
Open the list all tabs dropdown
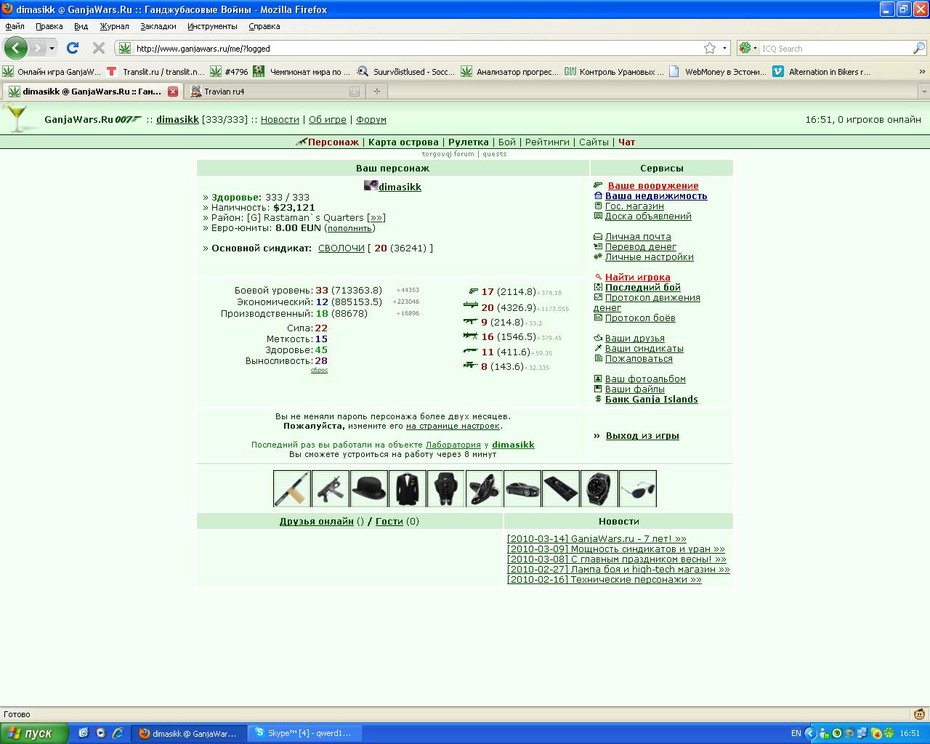924,91
